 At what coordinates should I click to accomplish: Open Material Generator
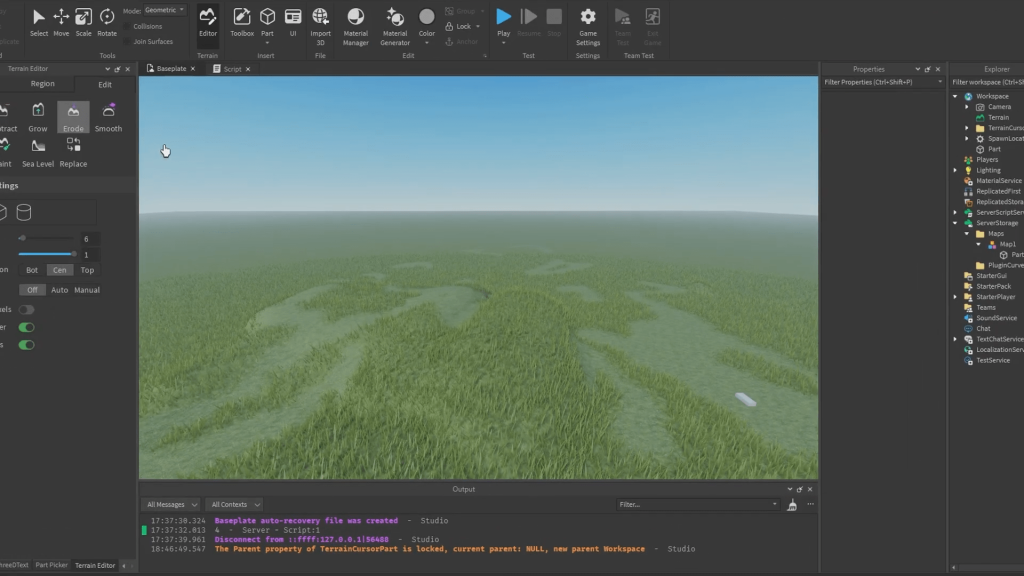(394, 27)
